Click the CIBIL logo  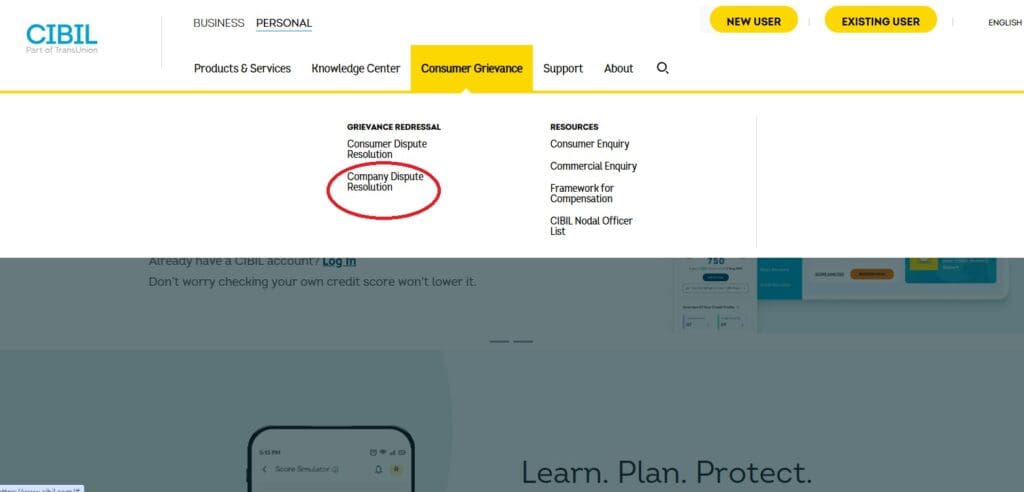[61, 38]
